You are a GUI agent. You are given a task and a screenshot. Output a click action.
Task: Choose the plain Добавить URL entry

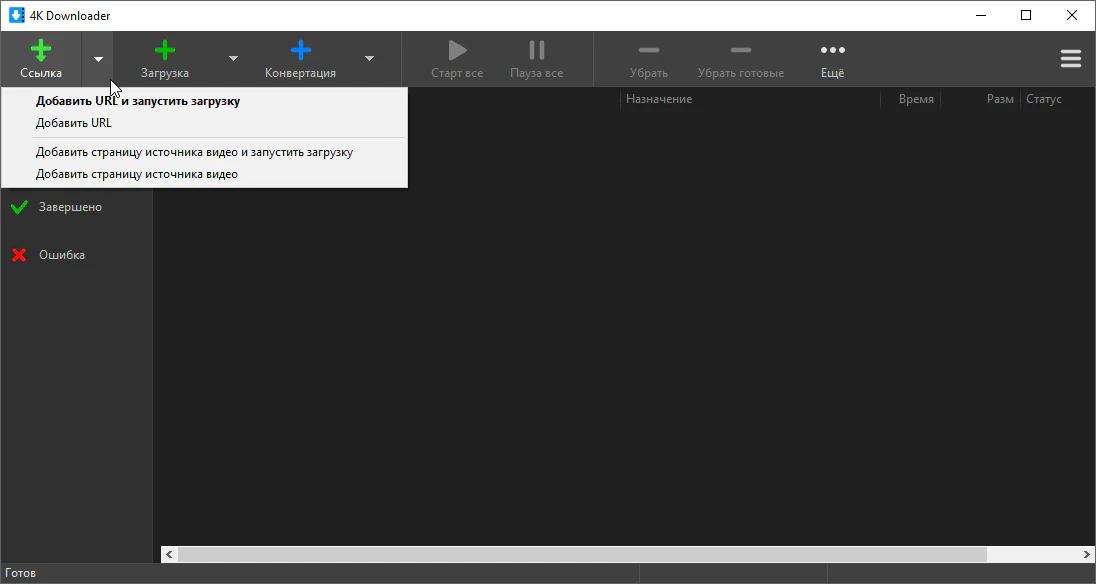pyautogui.click(x=74, y=123)
